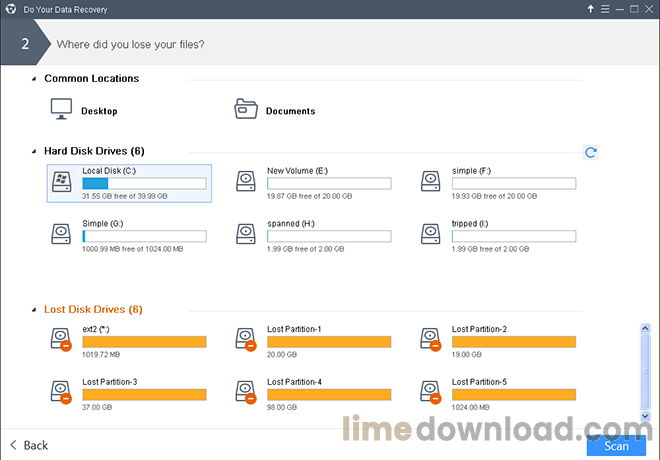Image resolution: width=660 pixels, height=460 pixels.
Task: Collapse the Hard Disk Drives section
Action: [x=34, y=152]
